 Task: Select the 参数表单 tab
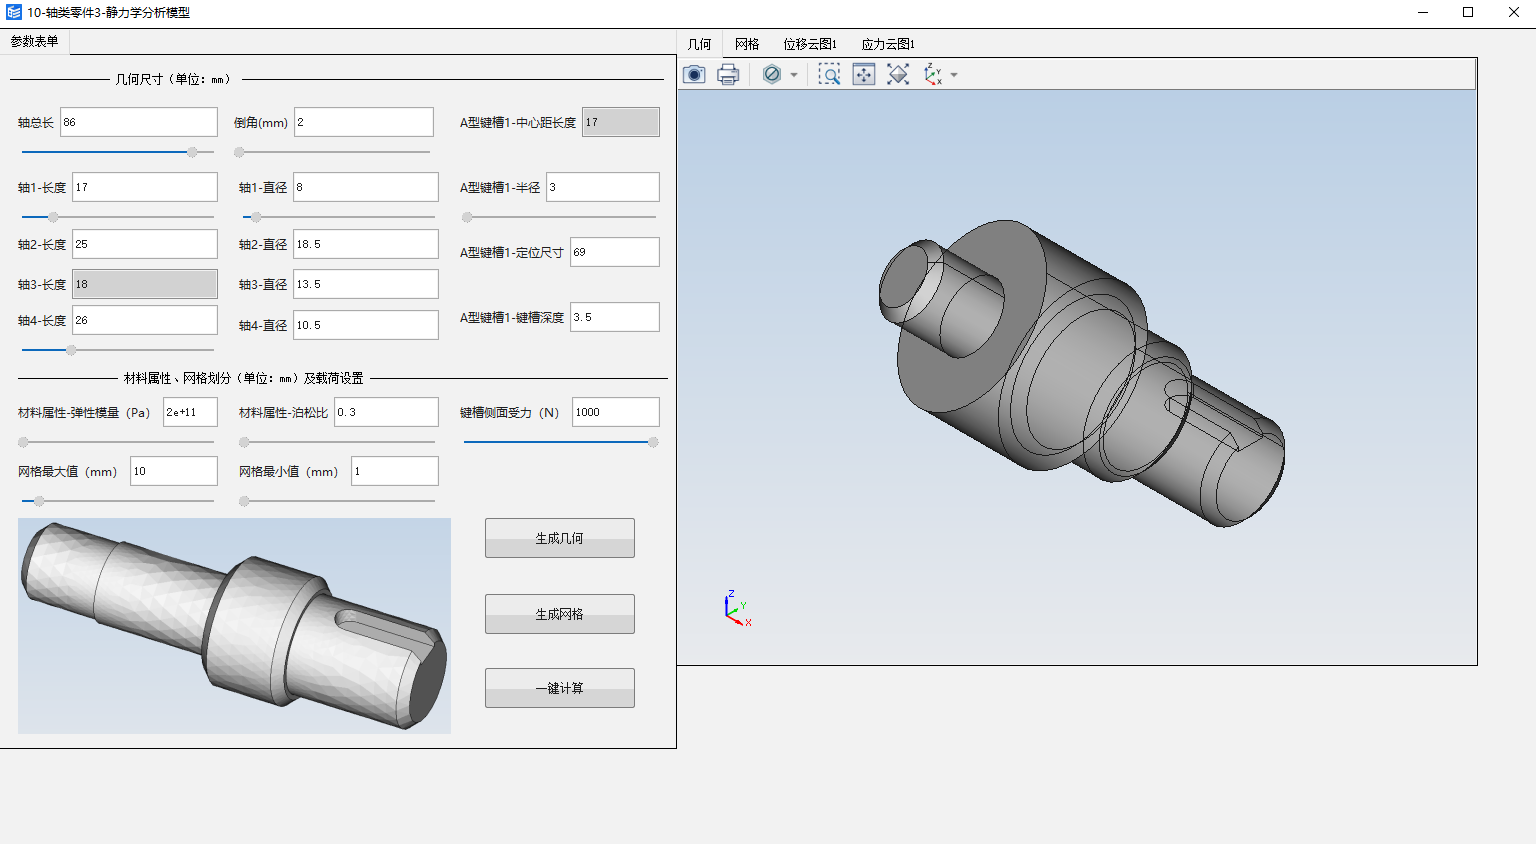point(35,42)
